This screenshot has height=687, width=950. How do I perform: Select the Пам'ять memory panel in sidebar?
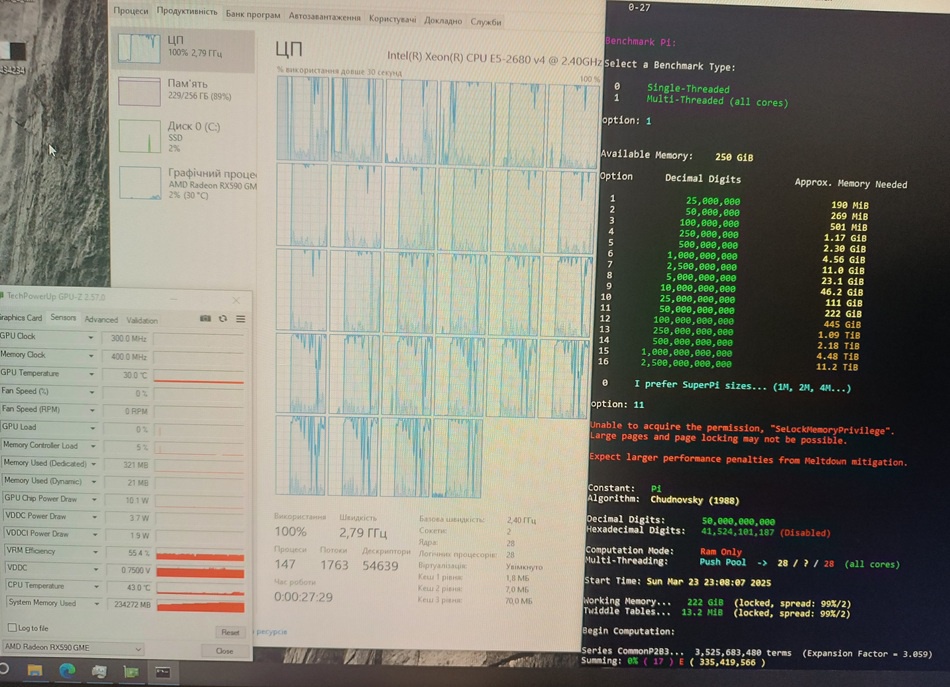coord(183,90)
